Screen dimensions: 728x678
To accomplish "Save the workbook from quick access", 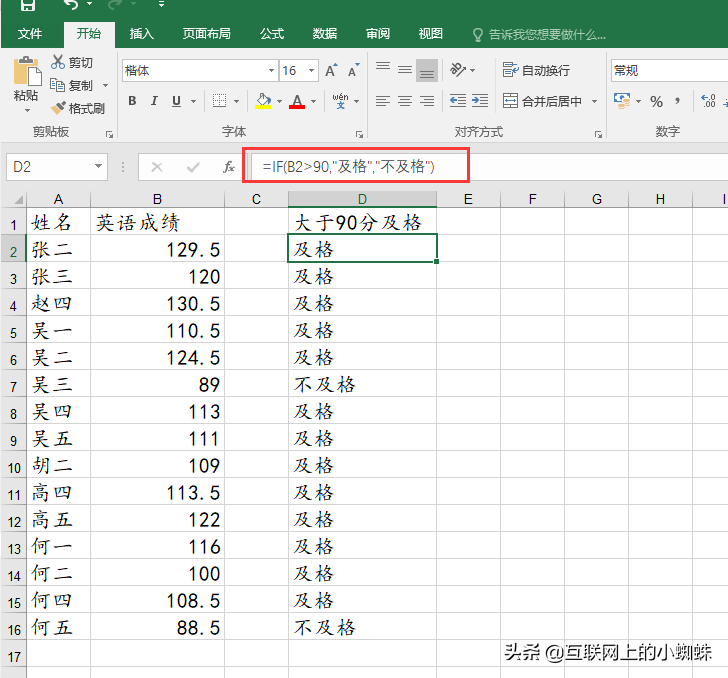I will [28, 5].
